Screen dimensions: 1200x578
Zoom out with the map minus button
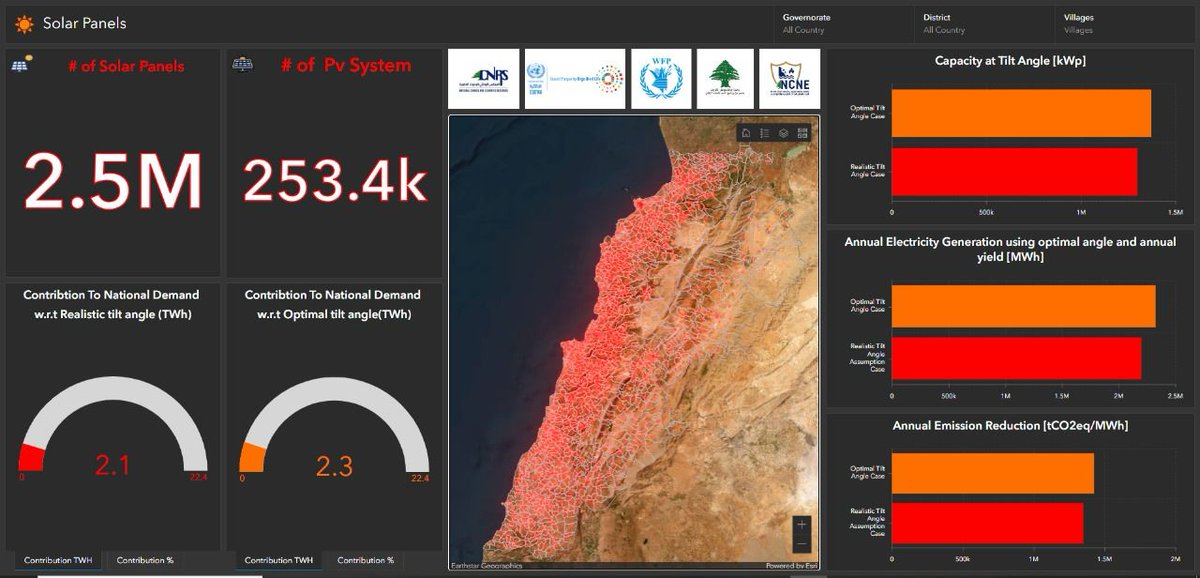802,544
